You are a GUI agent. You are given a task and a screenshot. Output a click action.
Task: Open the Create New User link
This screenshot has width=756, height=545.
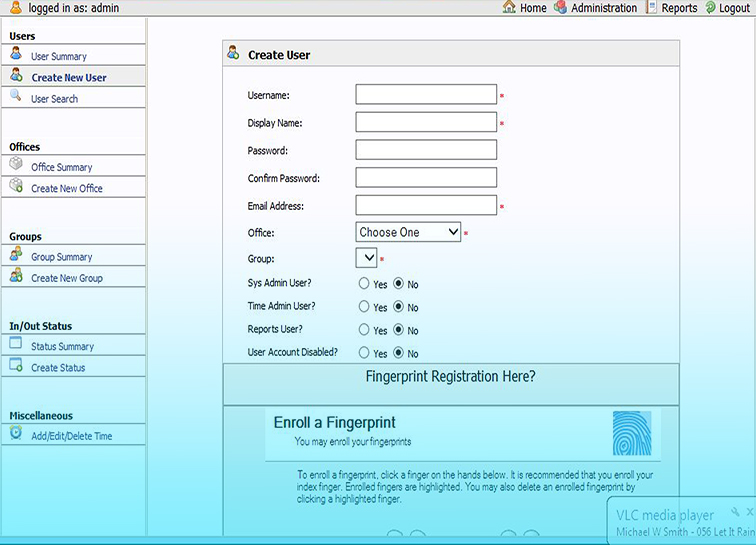[69, 78]
